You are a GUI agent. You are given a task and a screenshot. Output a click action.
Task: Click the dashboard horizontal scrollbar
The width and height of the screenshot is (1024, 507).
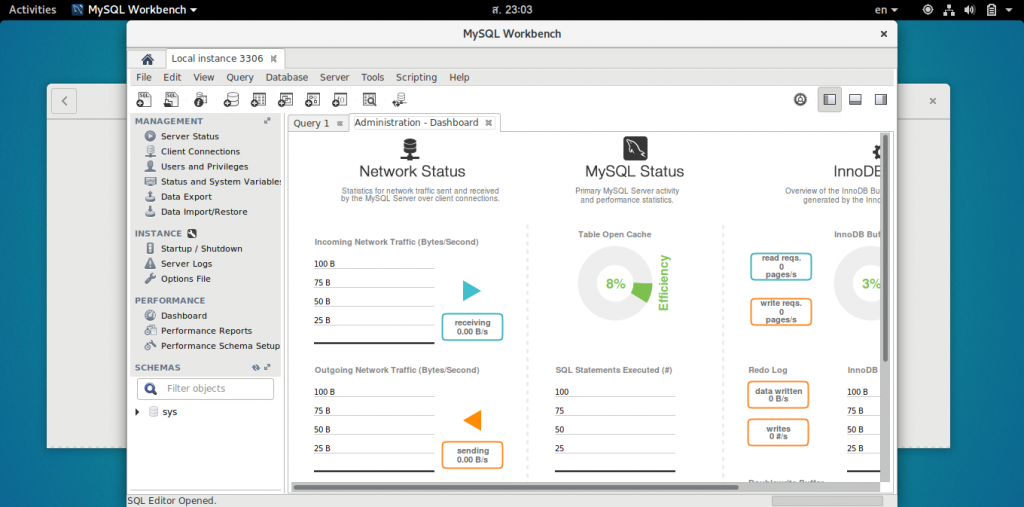515,487
